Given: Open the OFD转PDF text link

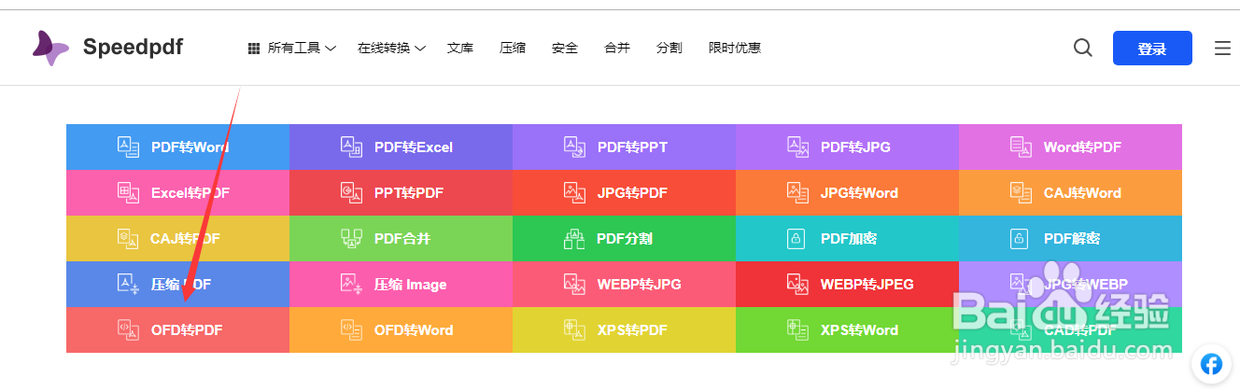Looking at the screenshot, I should pyautogui.click(x=187, y=330).
